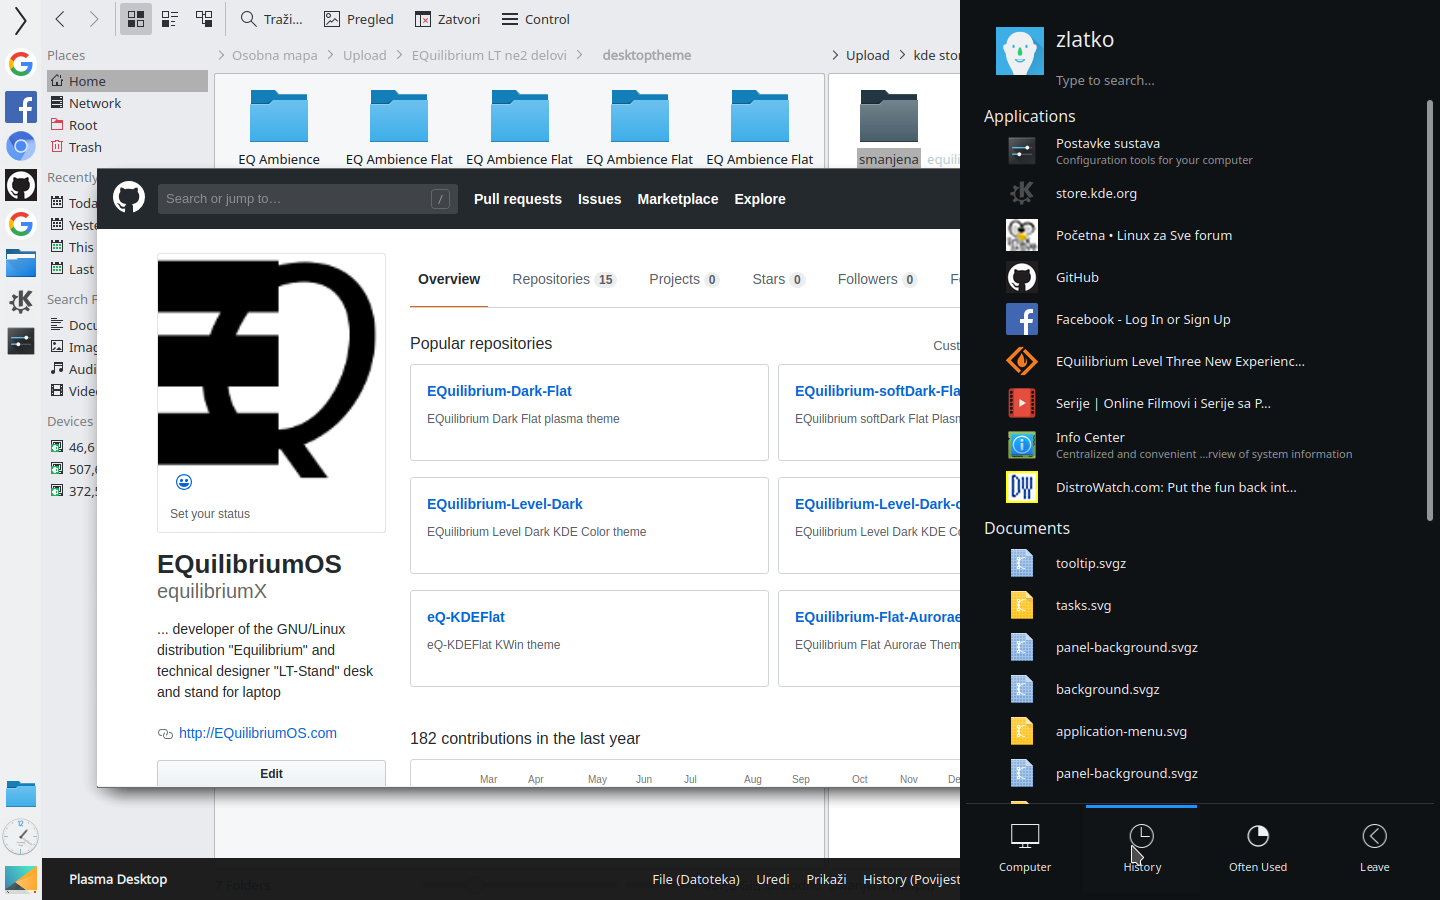
Task: Open Google icon at top of left dock
Action: pyautogui.click(x=21, y=64)
